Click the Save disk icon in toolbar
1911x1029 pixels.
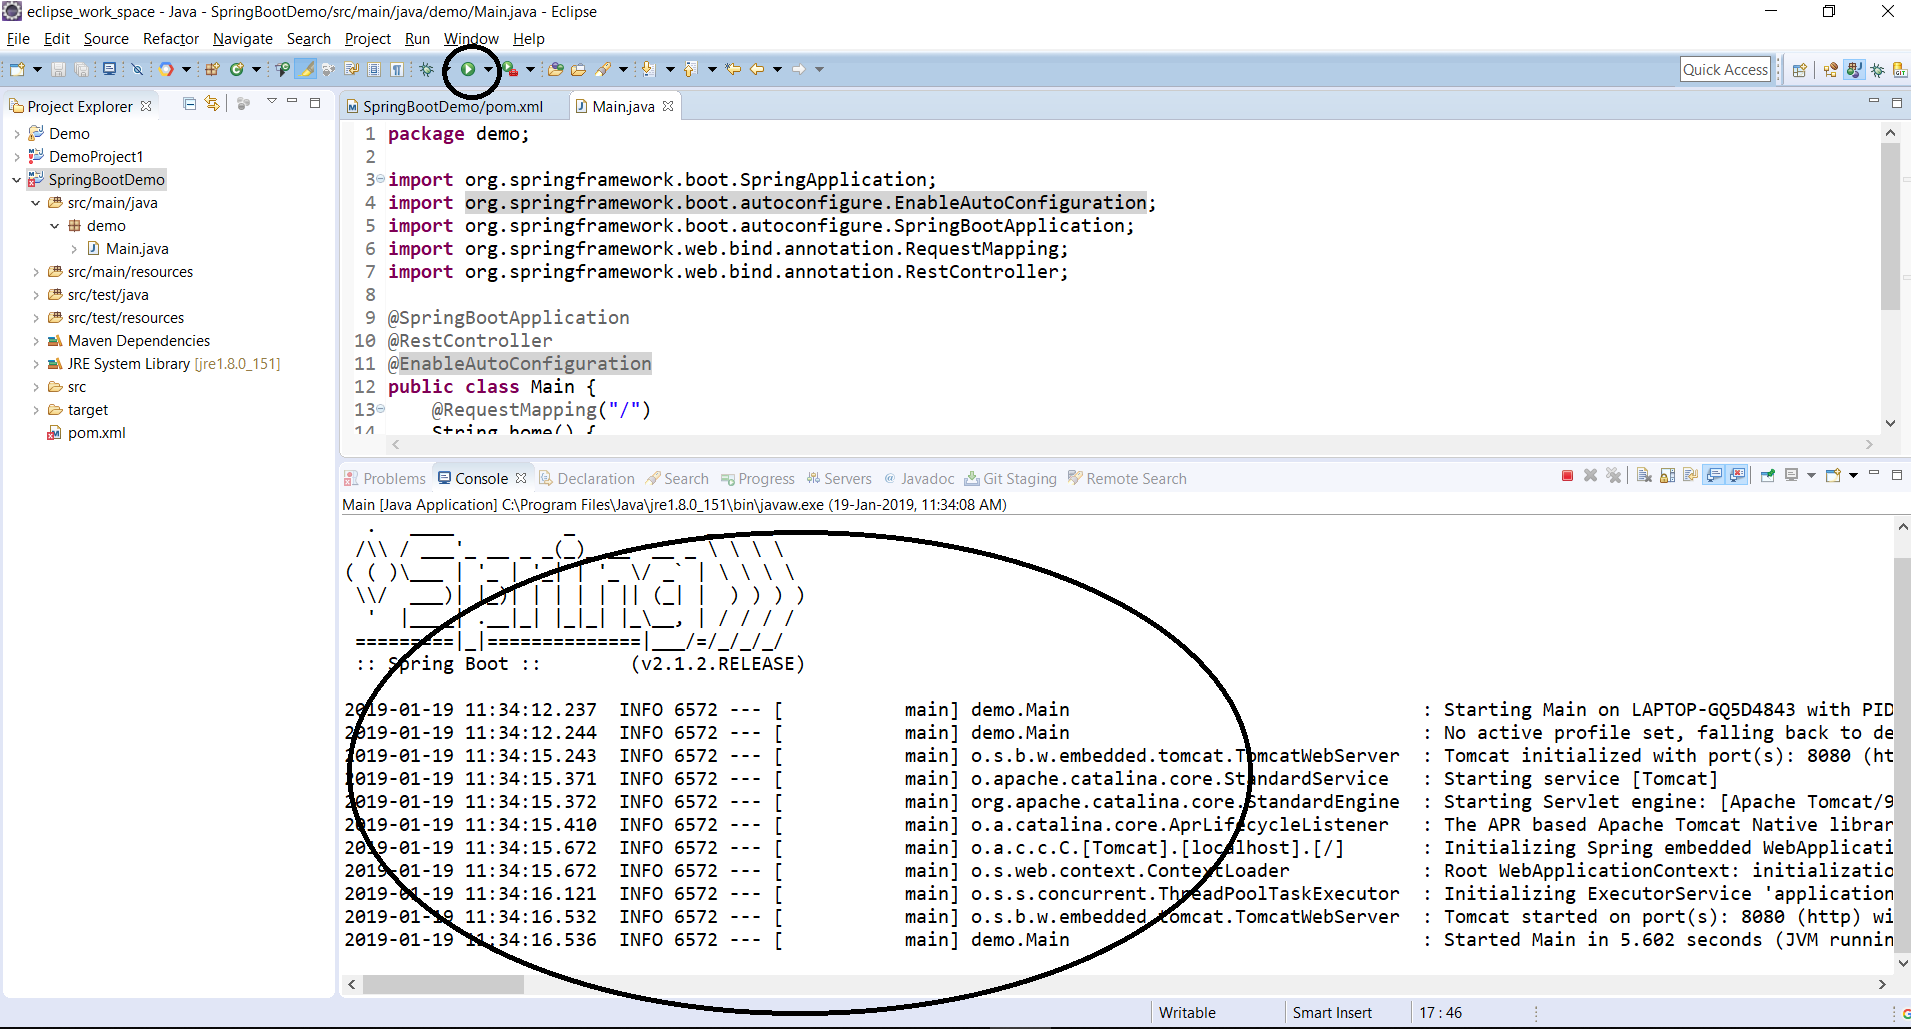[58, 69]
